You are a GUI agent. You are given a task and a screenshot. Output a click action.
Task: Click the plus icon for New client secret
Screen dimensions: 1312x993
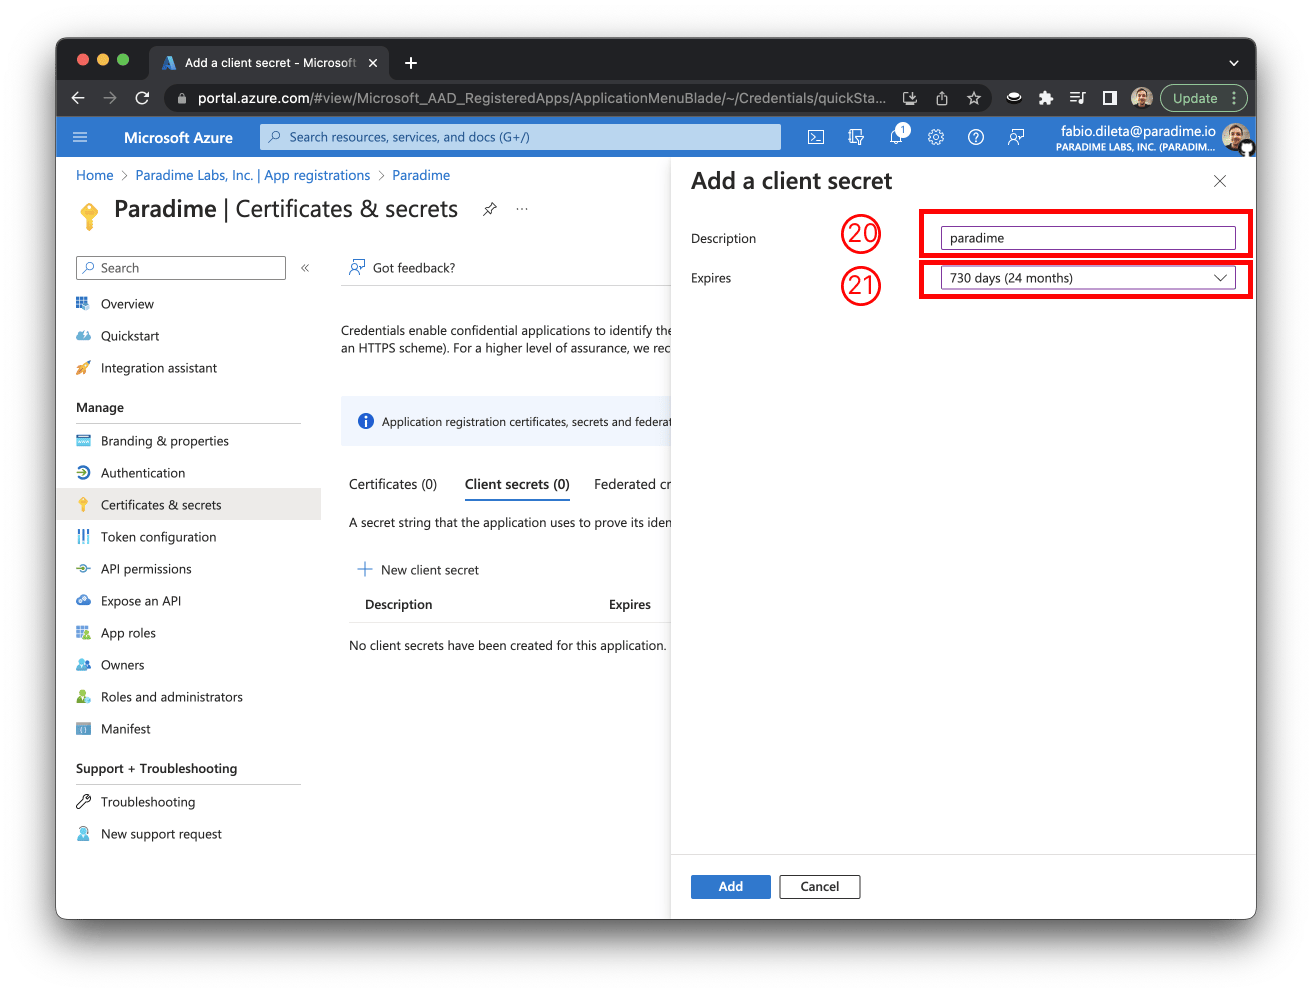pyautogui.click(x=365, y=569)
